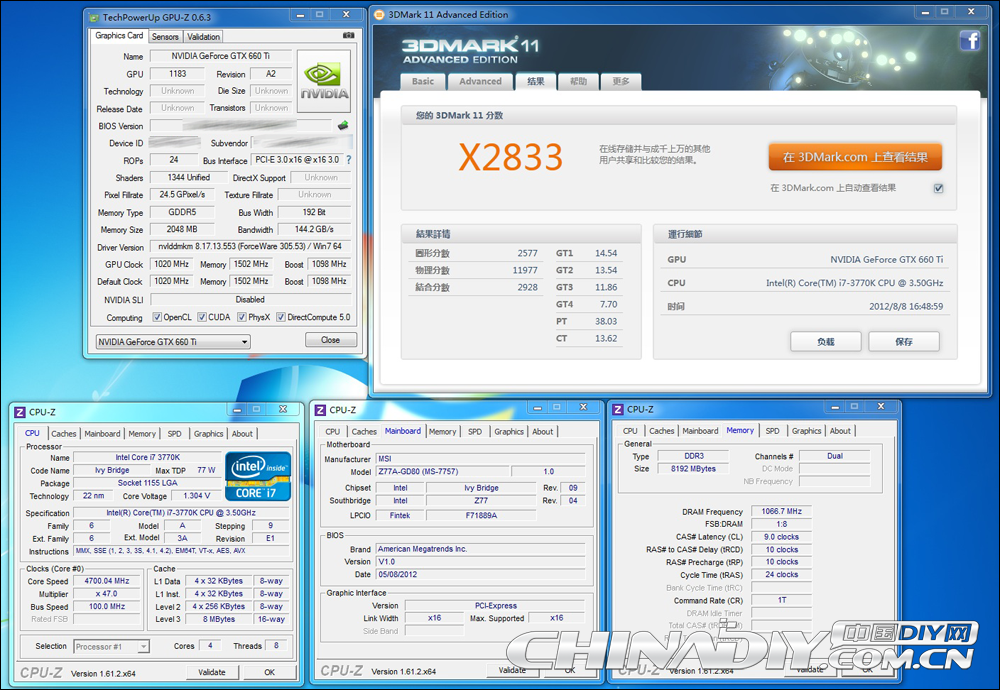
Task: Click the 保存 button in 3DMark 11
Action: [904, 342]
